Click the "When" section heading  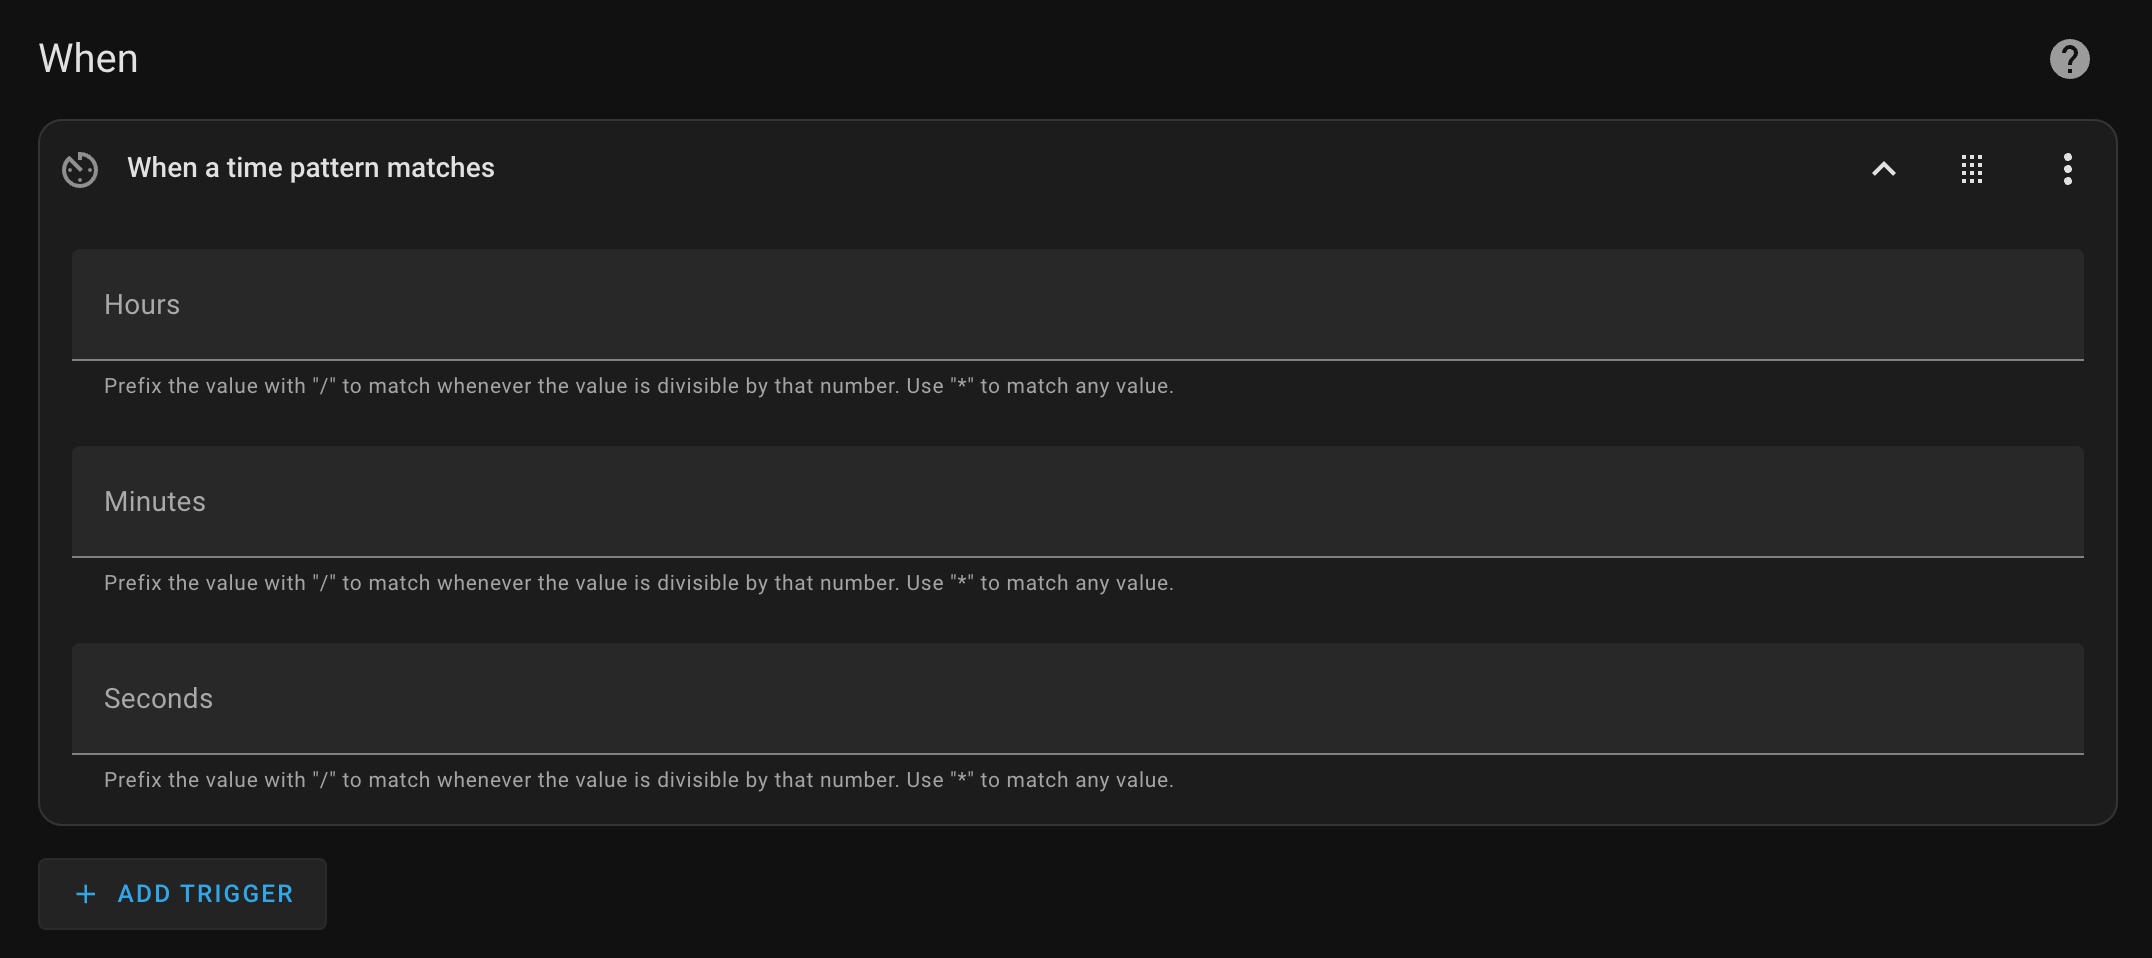coord(88,59)
